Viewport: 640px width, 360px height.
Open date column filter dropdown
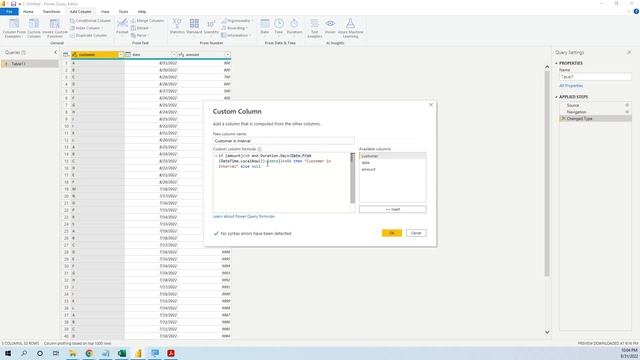174,55
